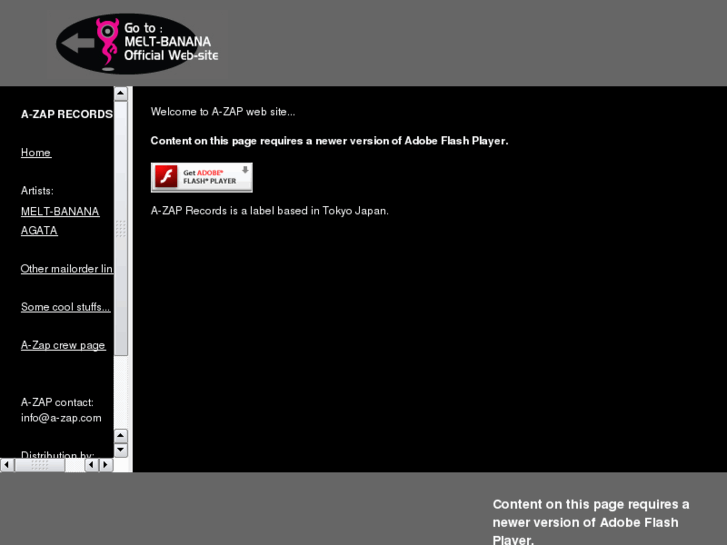Viewport: 727px width, 545px height.
Task: Open the A-Zap crew page link
Action: pos(63,345)
